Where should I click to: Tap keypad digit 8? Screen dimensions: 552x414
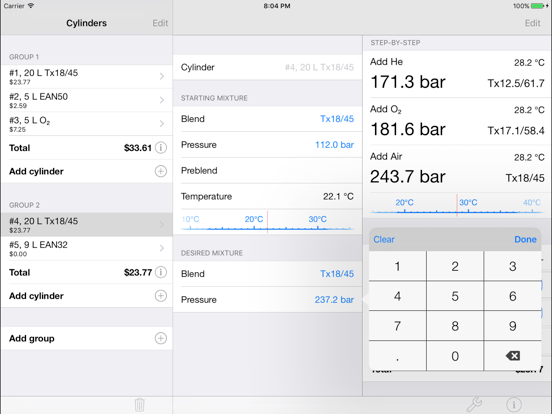click(x=455, y=326)
